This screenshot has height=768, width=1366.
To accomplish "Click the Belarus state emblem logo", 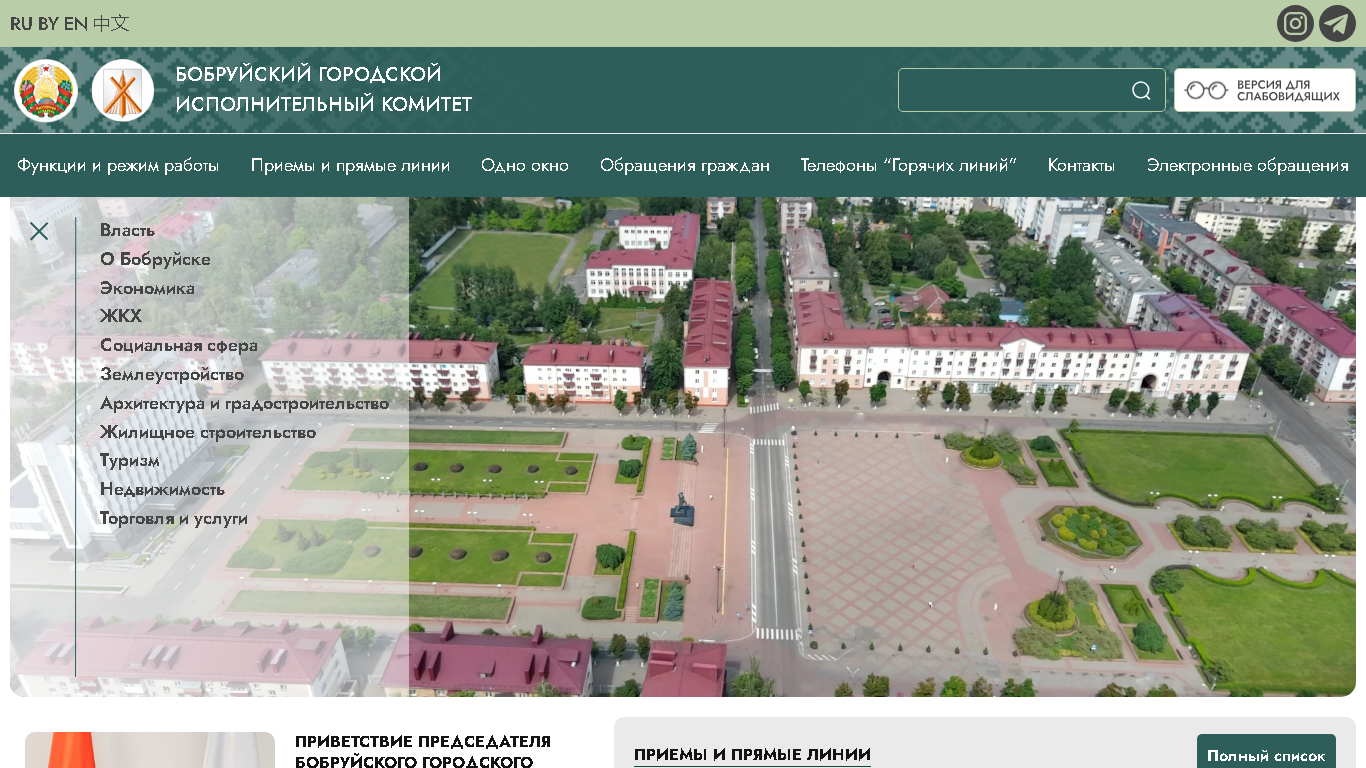I will [x=46, y=91].
